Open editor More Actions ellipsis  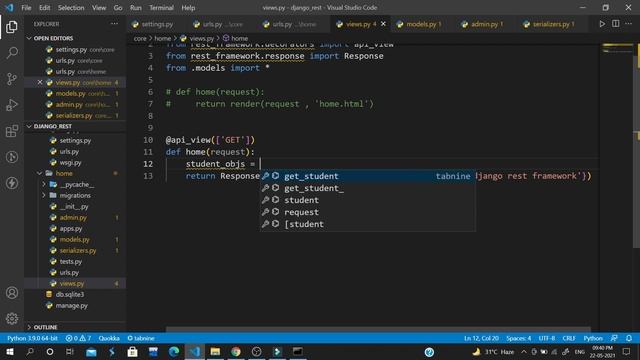pyautogui.click(x=629, y=24)
